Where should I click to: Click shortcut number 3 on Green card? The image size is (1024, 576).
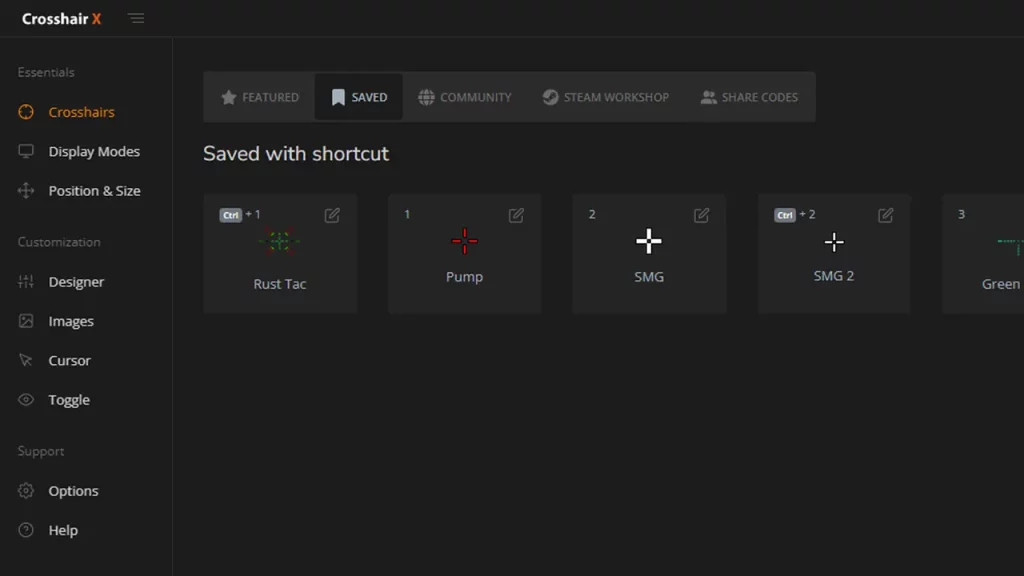pos(961,214)
